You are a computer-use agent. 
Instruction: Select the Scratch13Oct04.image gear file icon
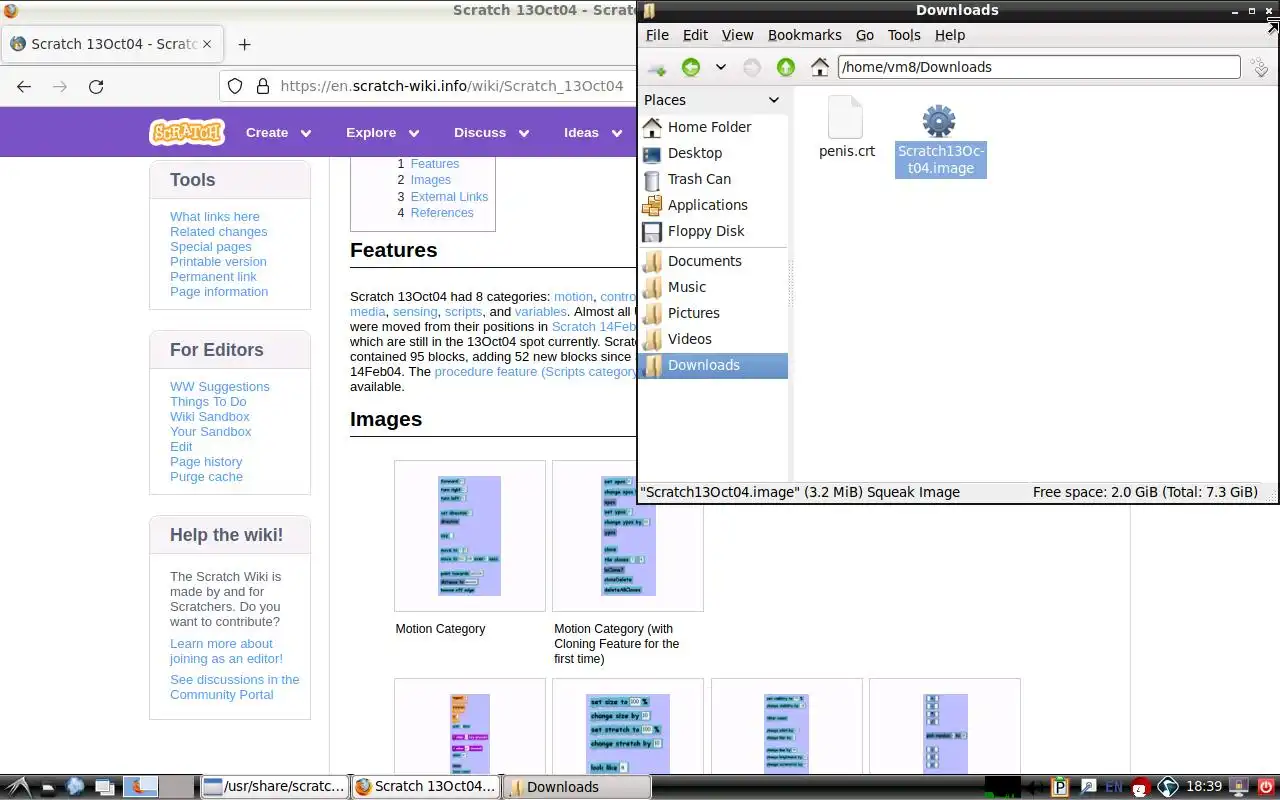click(939, 121)
